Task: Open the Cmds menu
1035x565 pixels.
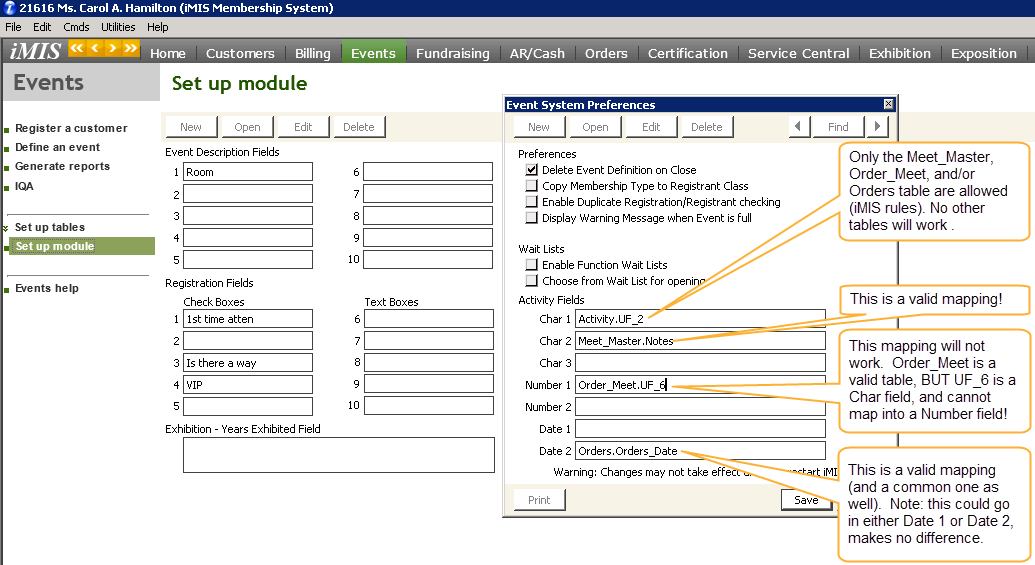Action: pos(76,27)
